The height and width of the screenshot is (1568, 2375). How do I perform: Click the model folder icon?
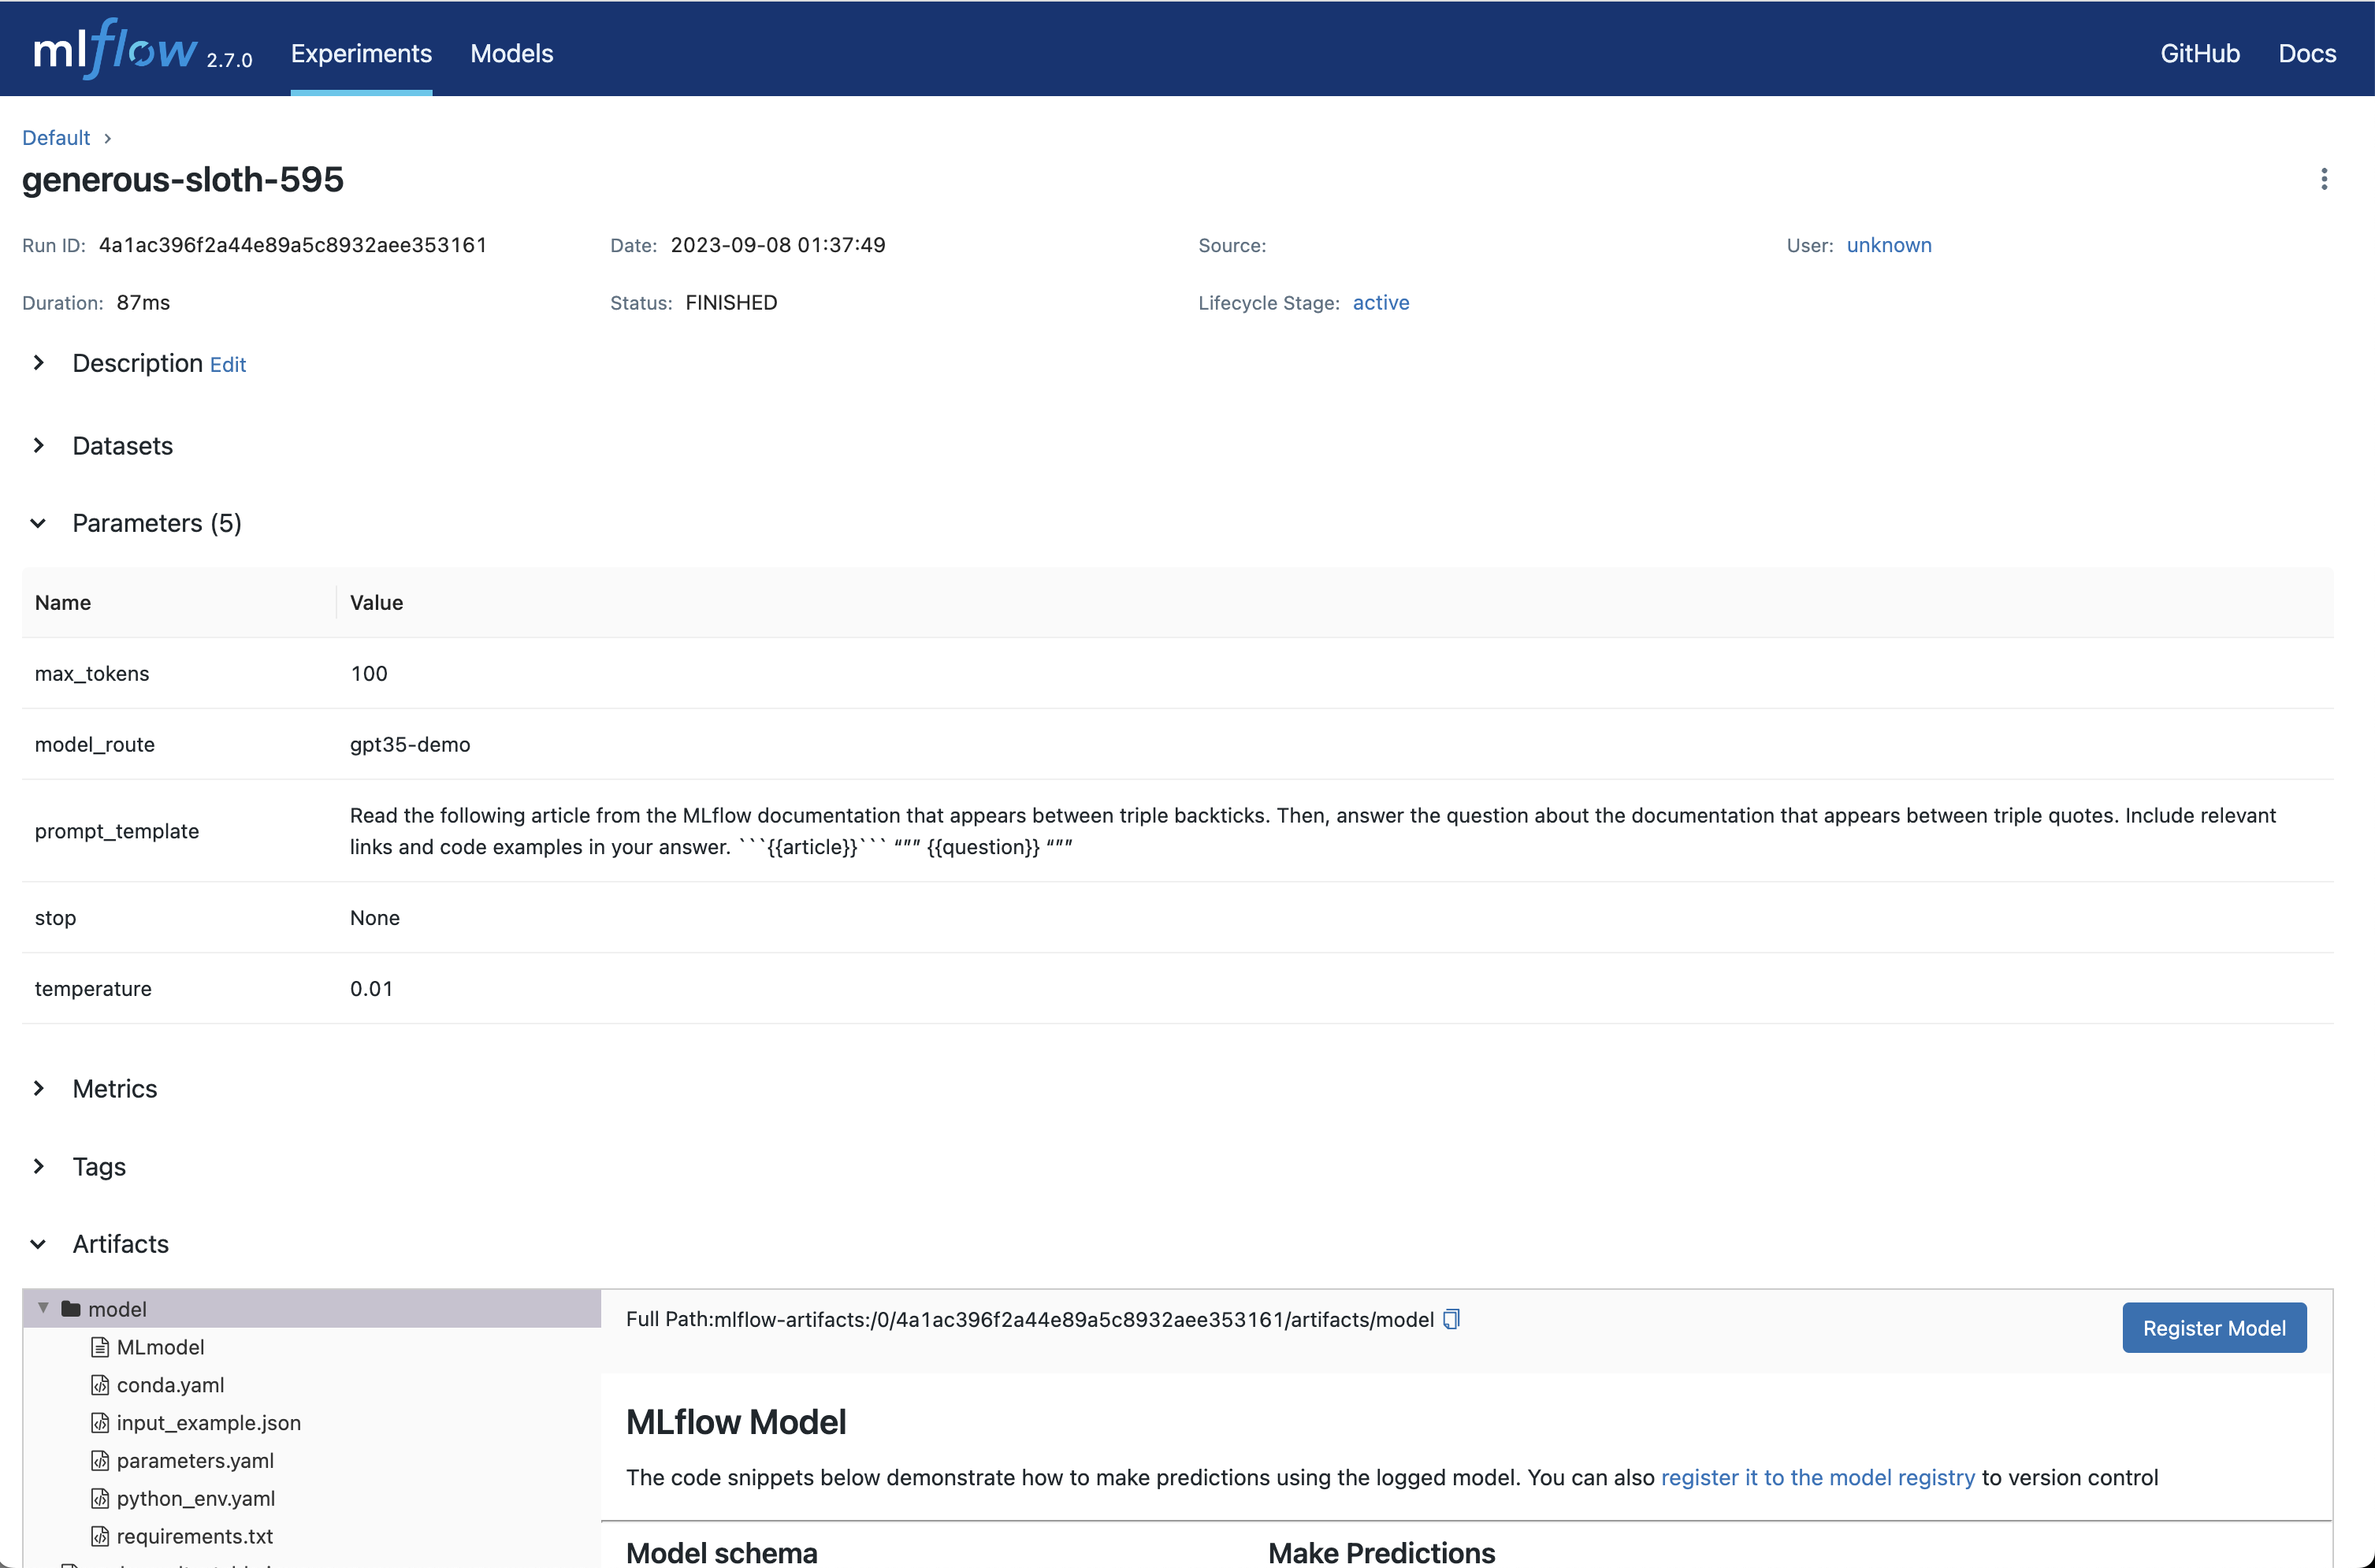[71, 1309]
